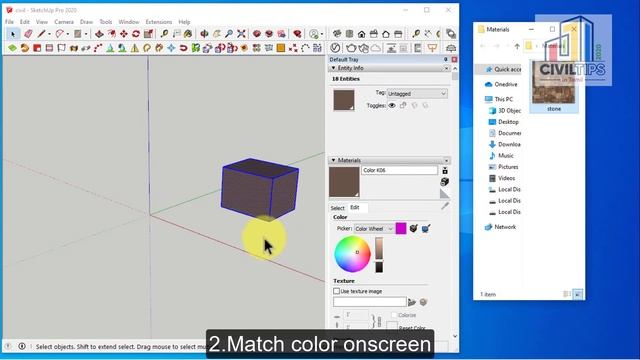
Task: Open the Tools menu
Action: click(106, 22)
